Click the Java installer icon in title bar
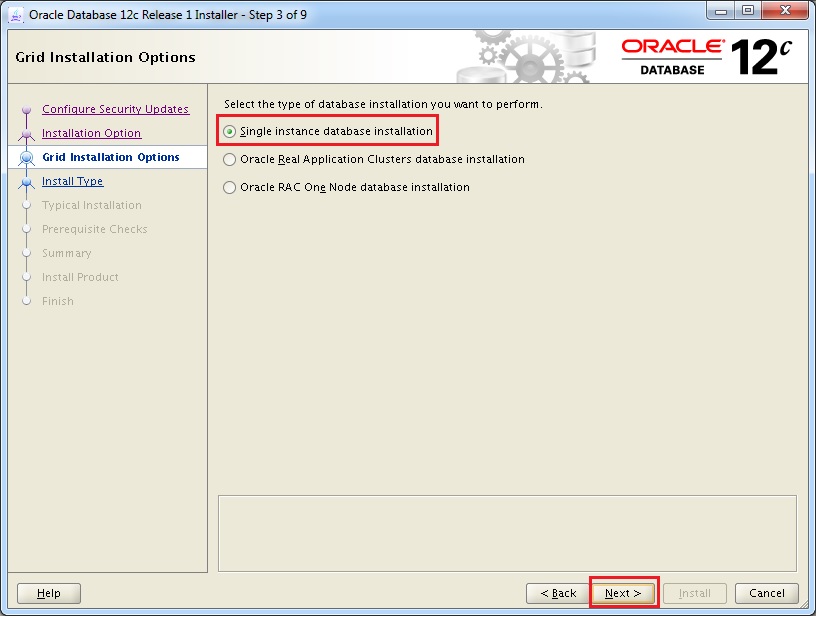Image resolution: width=816 pixels, height=618 pixels. click(15, 14)
